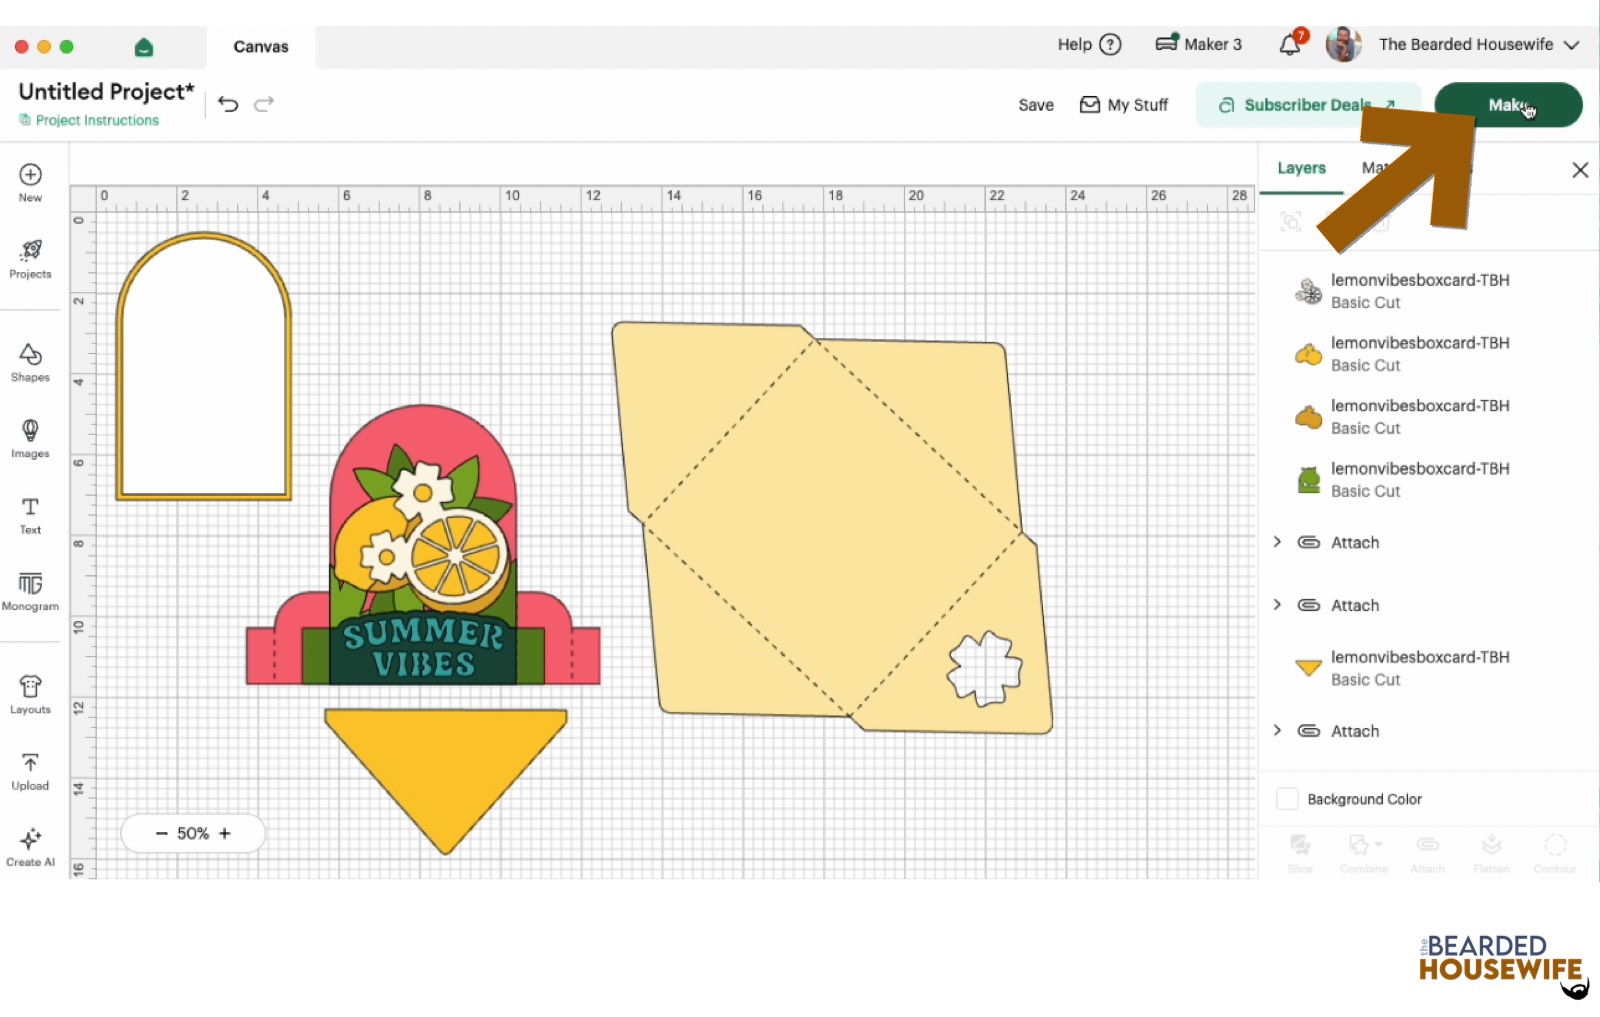
Task: Click the Help question mark icon
Action: [x=1110, y=44]
